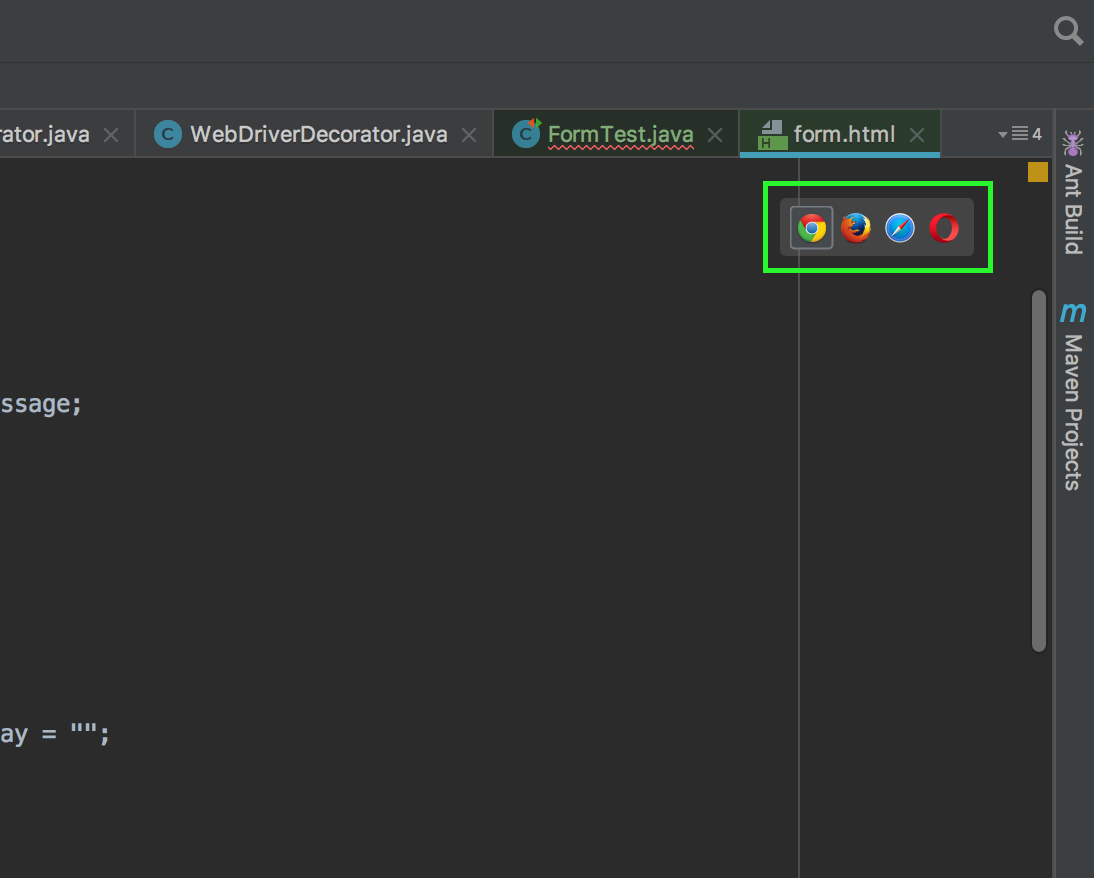Launch Safari browser preview icon

click(x=900, y=229)
